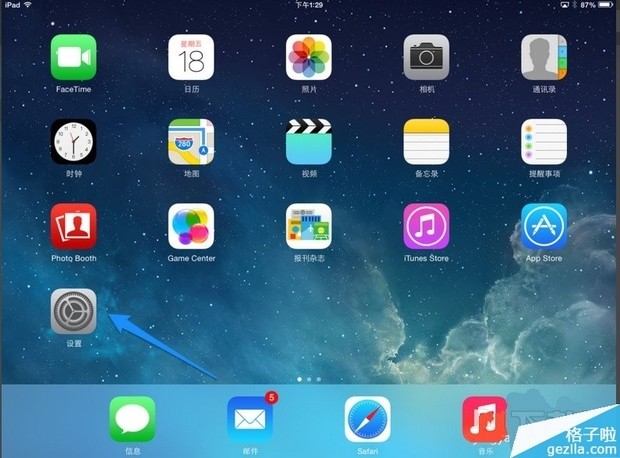Open the Maps app
This screenshot has height=458, width=620.
(x=191, y=142)
